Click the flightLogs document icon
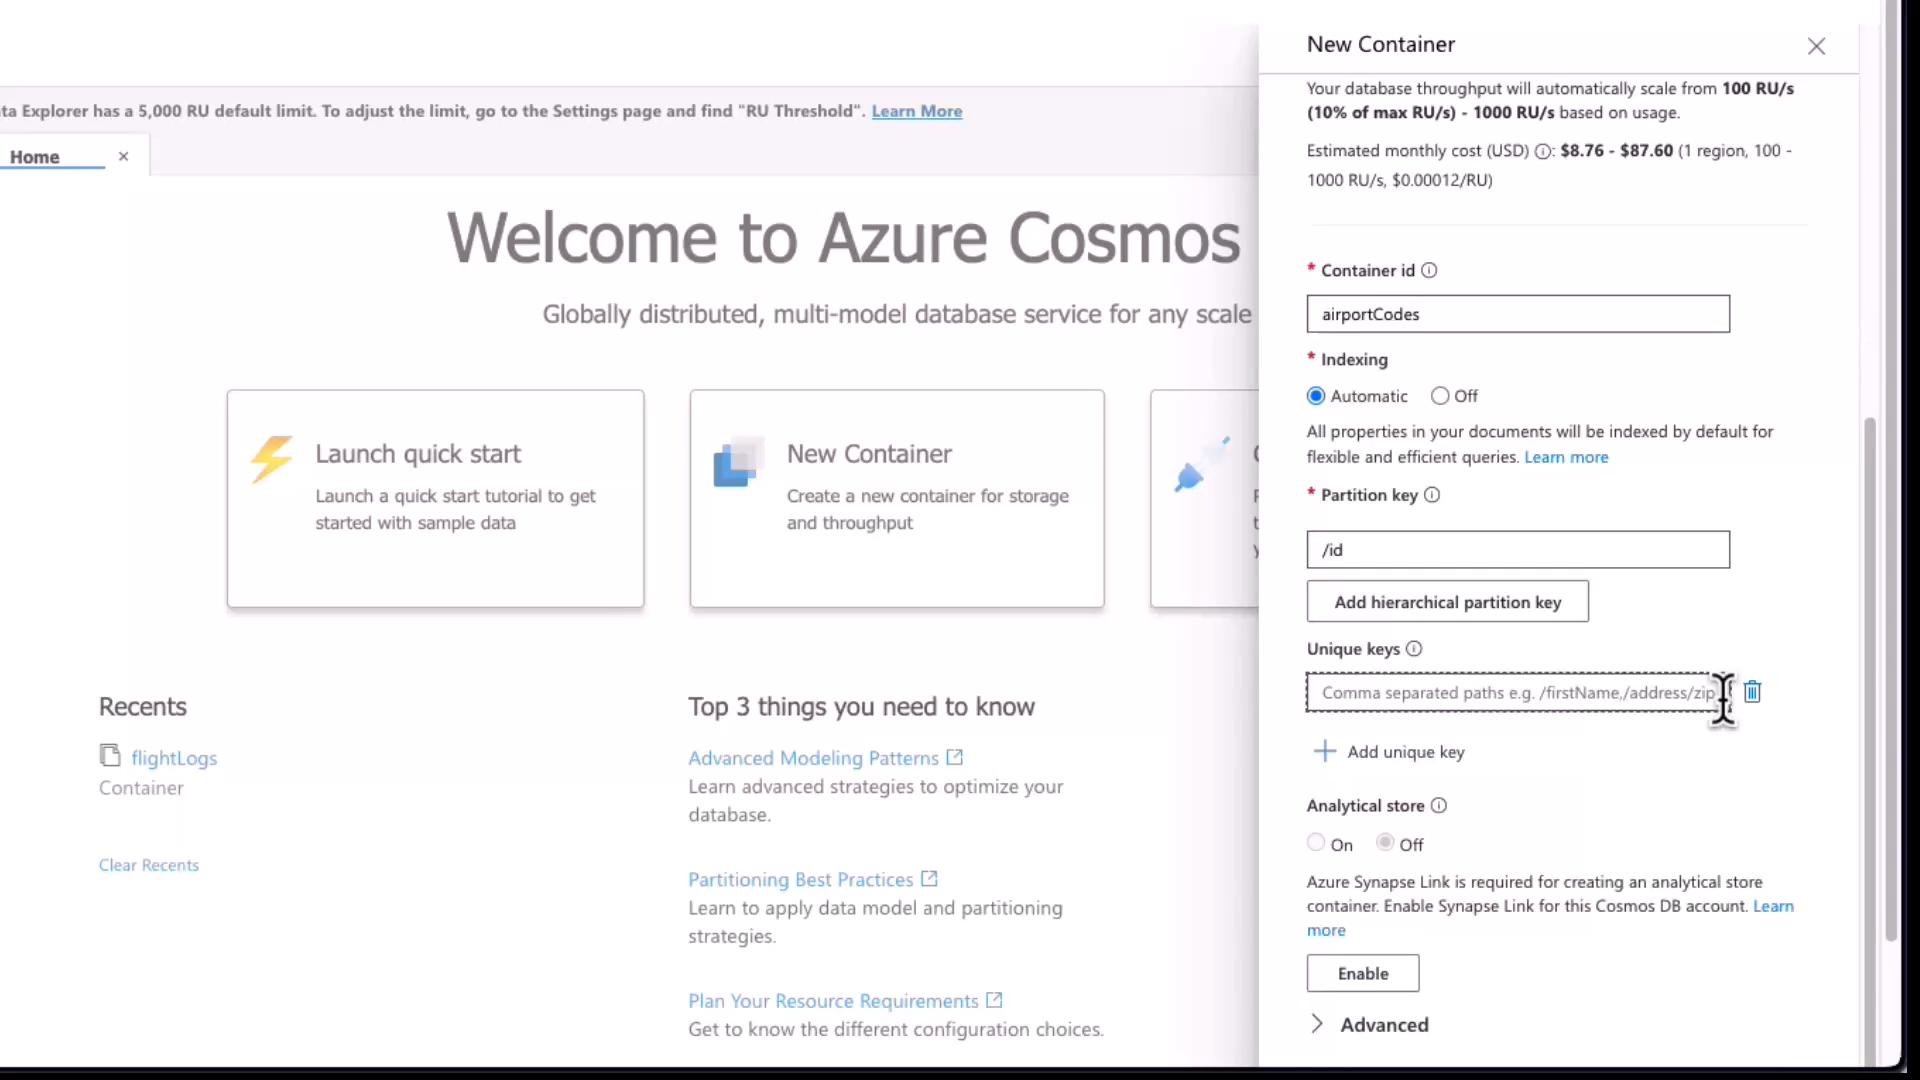 110,755
